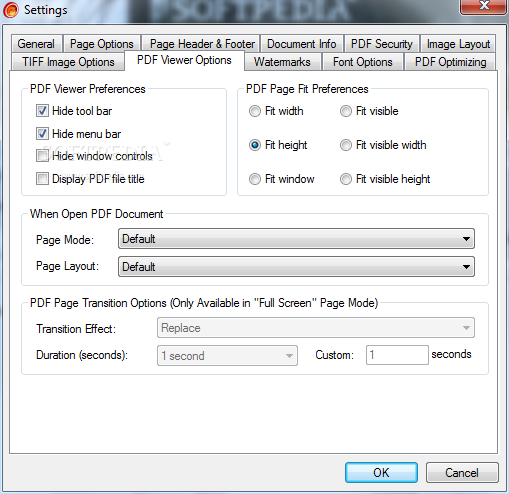Uncheck the Hide tool bar checkbox
The width and height of the screenshot is (509, 494).
[42, 111]
